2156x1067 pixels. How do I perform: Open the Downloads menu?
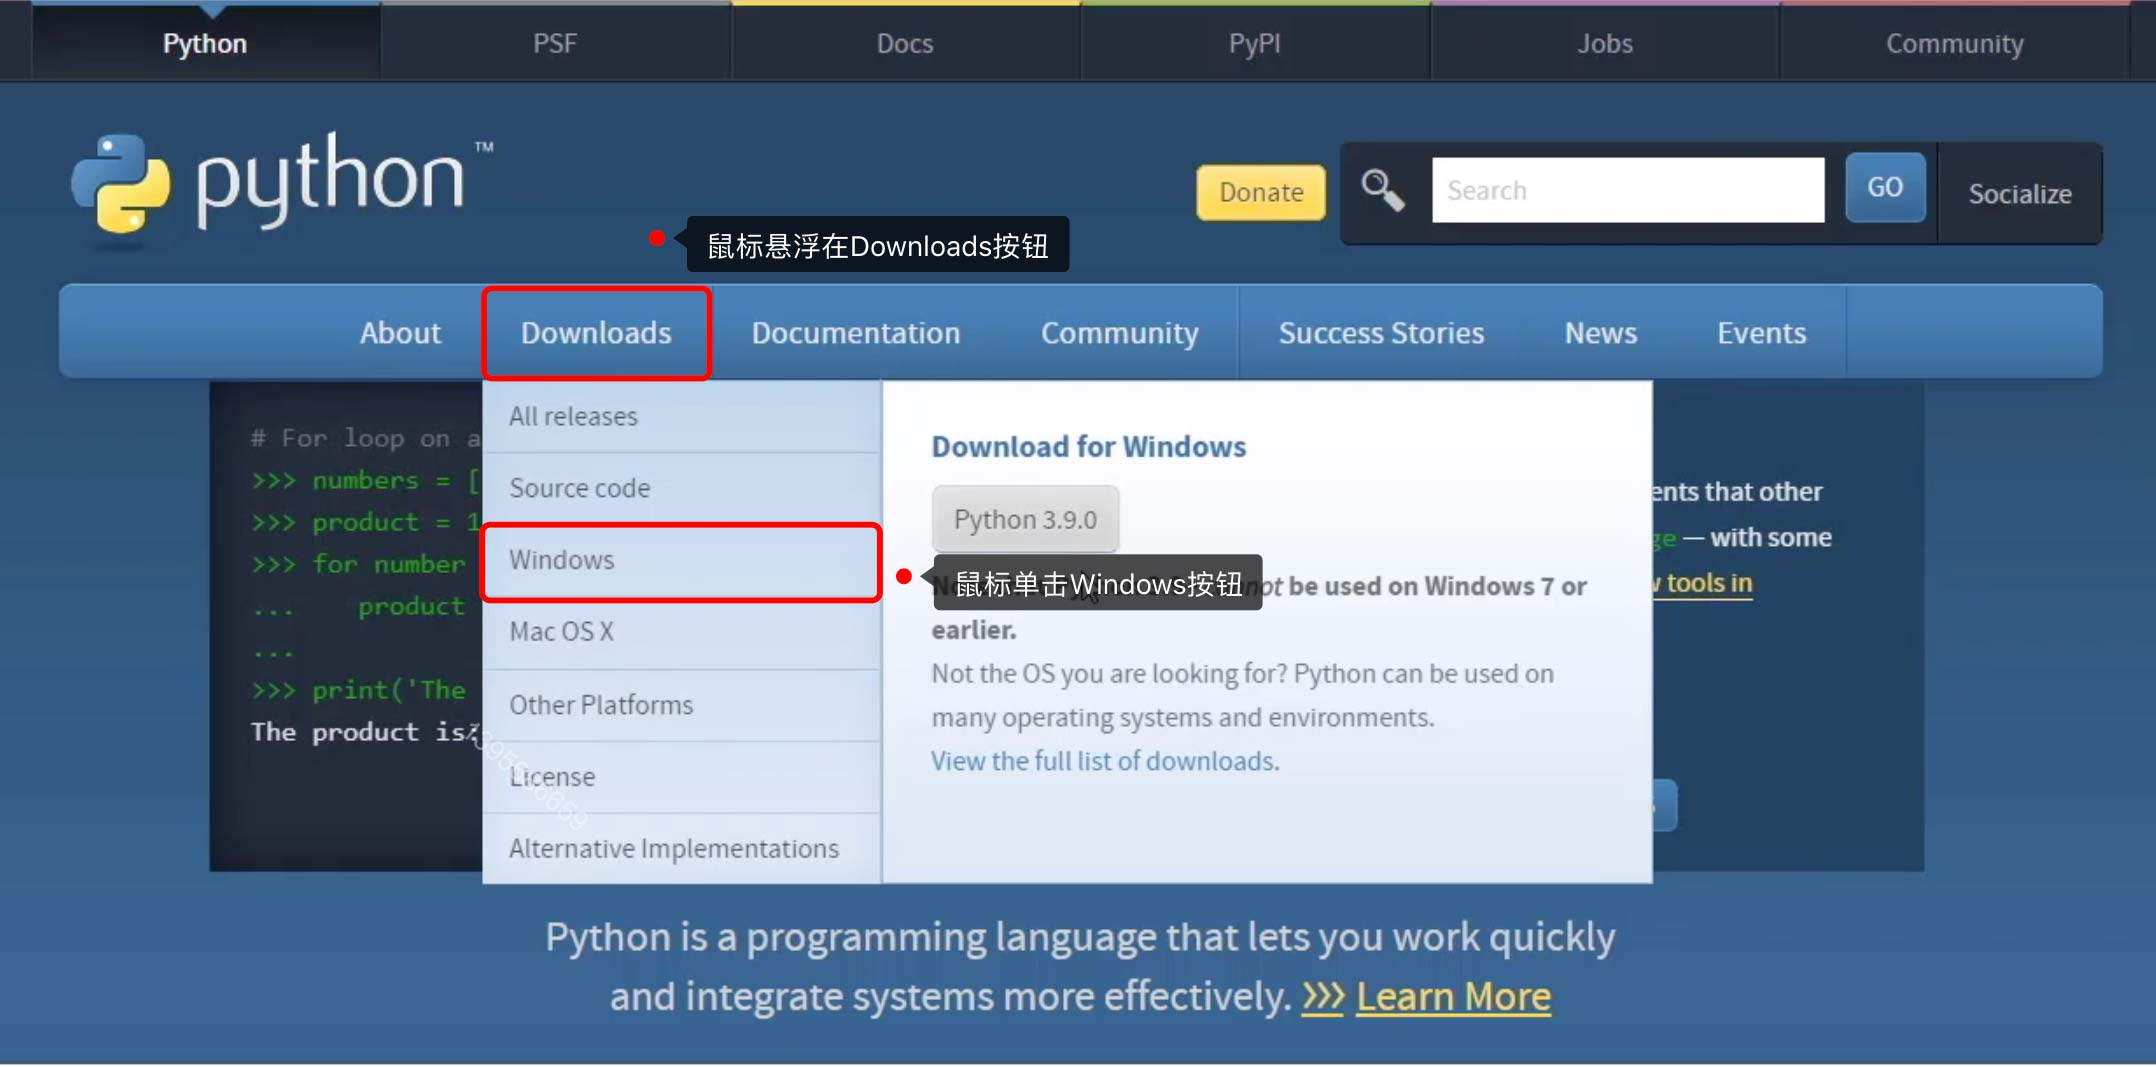click(597, 332)
